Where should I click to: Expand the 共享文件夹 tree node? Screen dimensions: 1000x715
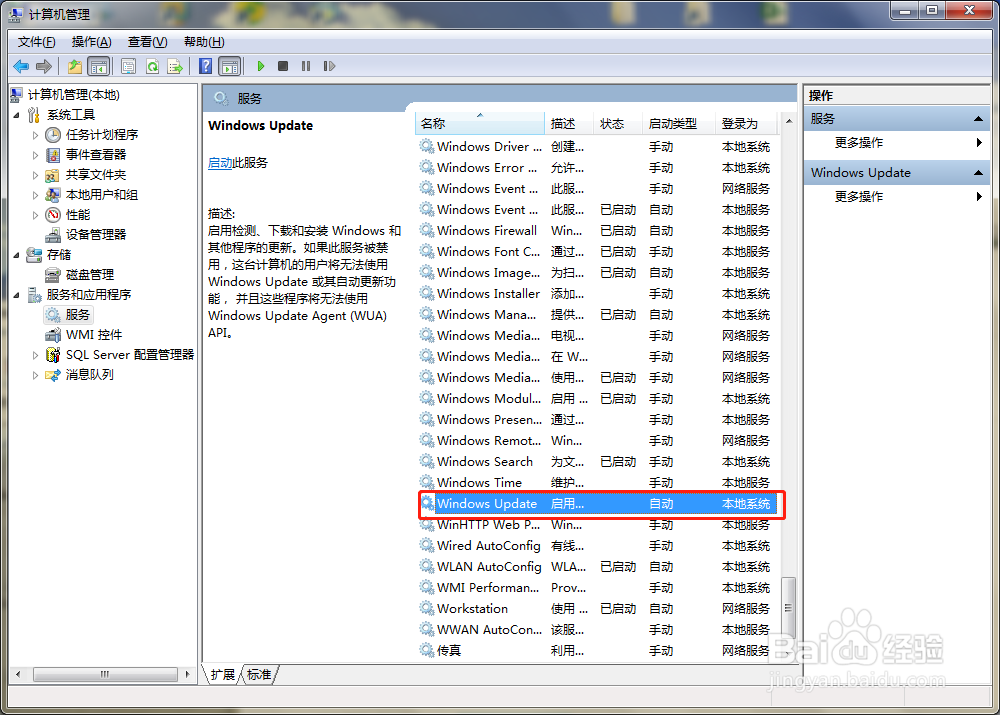pos(35,175)
